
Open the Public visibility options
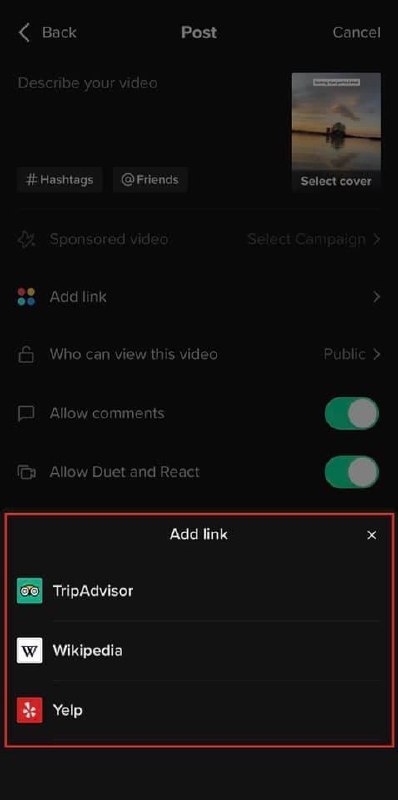(x=352, y=354)
